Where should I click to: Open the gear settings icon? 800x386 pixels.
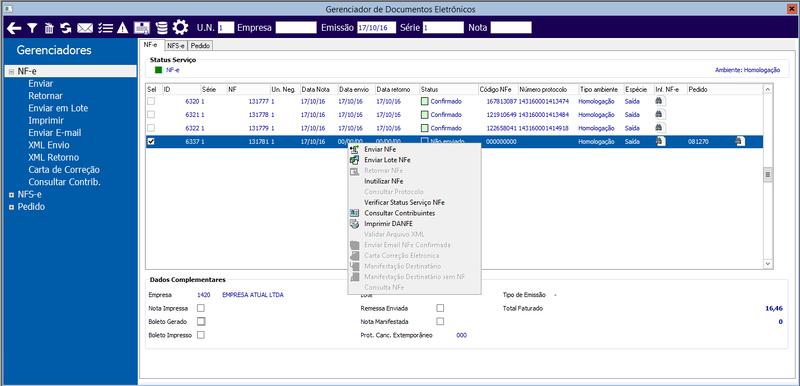(x=180, y=28)
